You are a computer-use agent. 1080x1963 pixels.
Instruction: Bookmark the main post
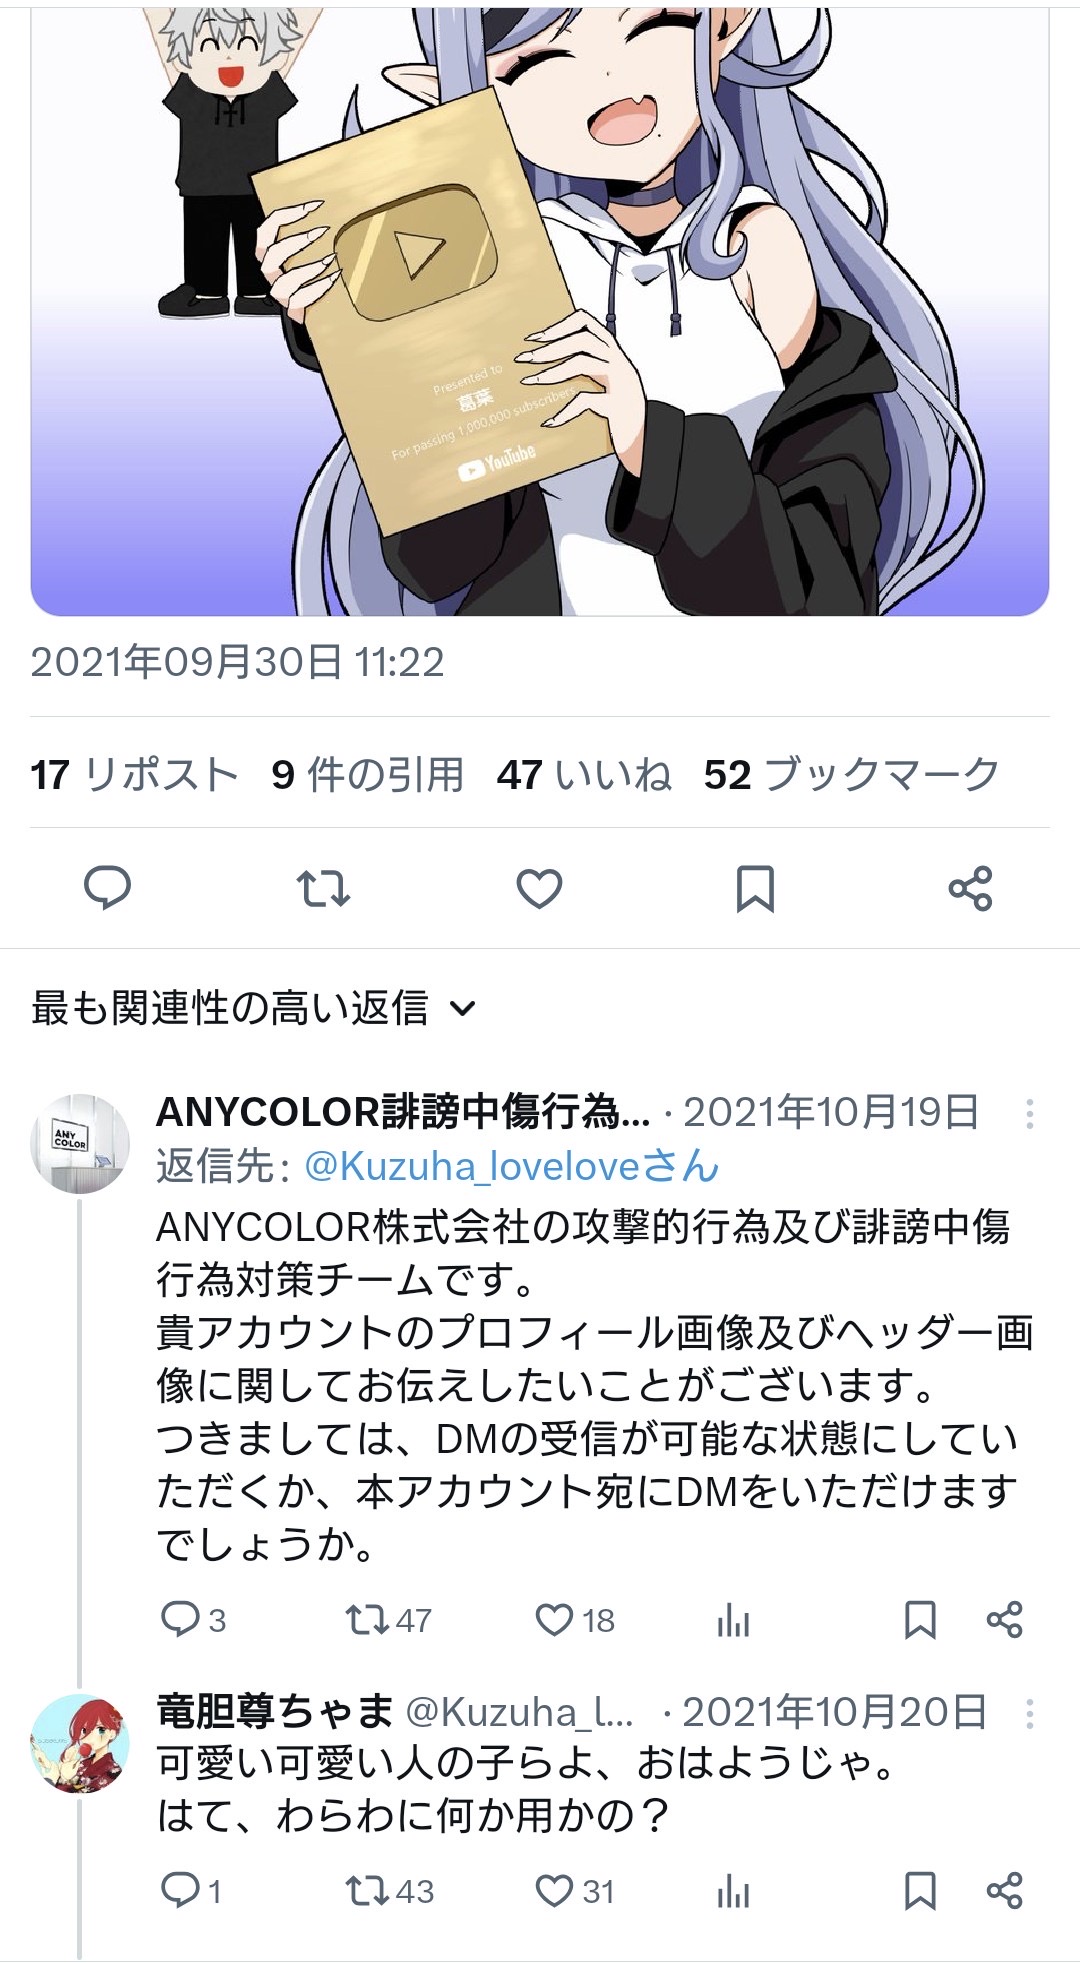(755, 888)
